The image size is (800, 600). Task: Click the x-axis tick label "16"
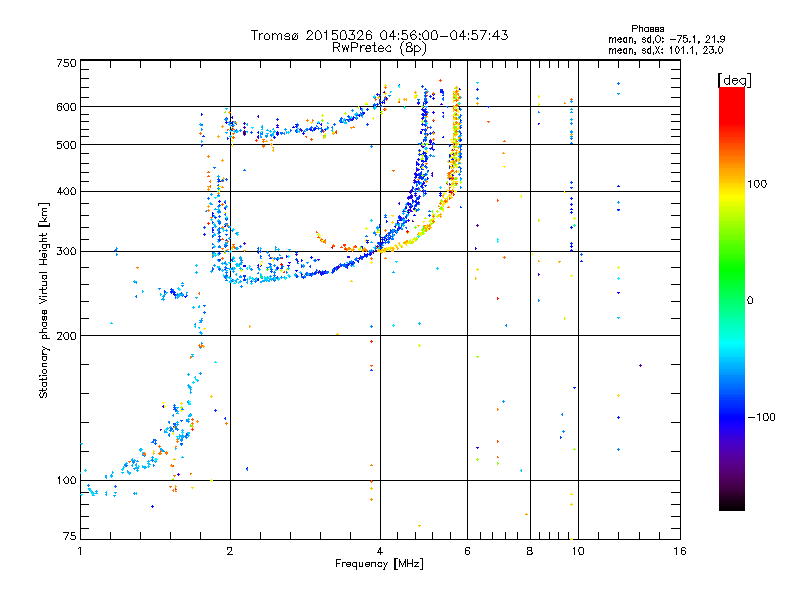[680, 551]
